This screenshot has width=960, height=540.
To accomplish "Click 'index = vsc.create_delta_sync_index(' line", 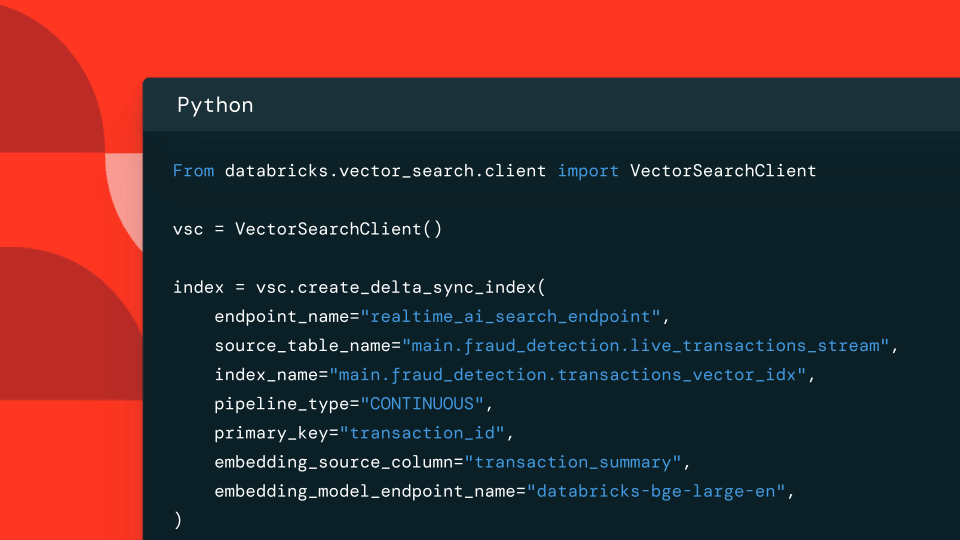I will 359,288.
